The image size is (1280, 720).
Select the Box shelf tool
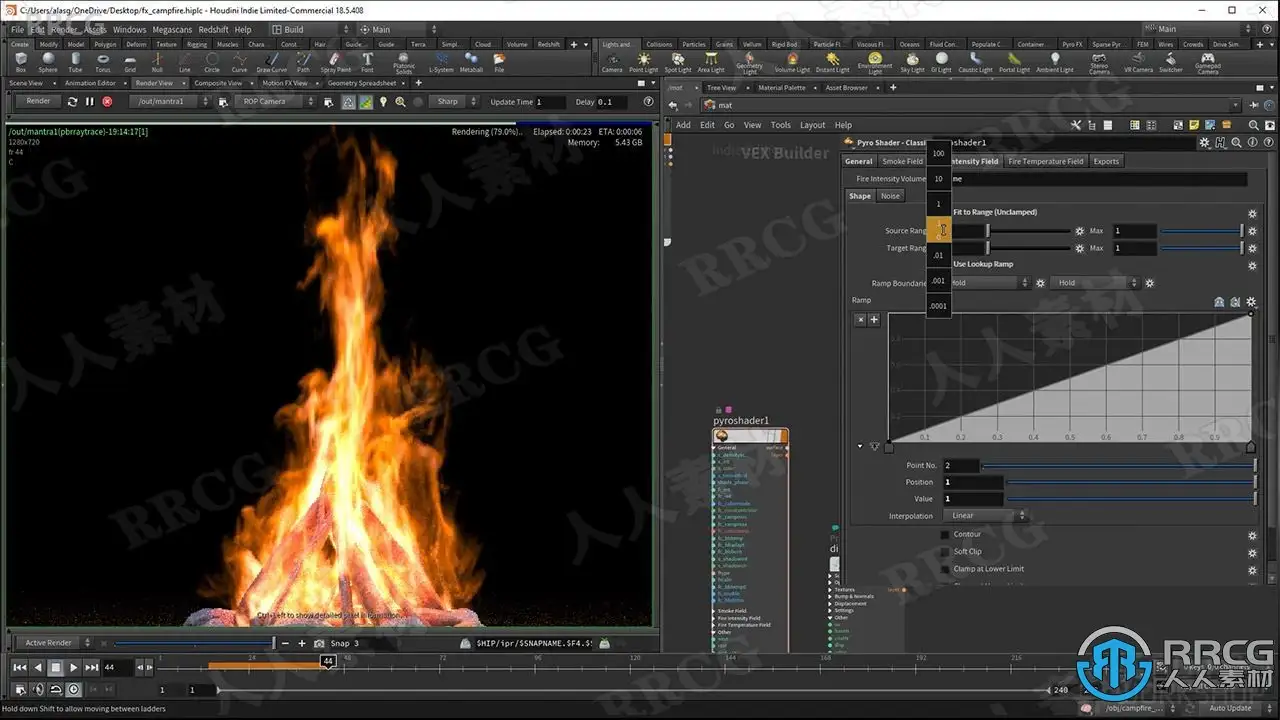pyautogui.click(x=20, y=63)
